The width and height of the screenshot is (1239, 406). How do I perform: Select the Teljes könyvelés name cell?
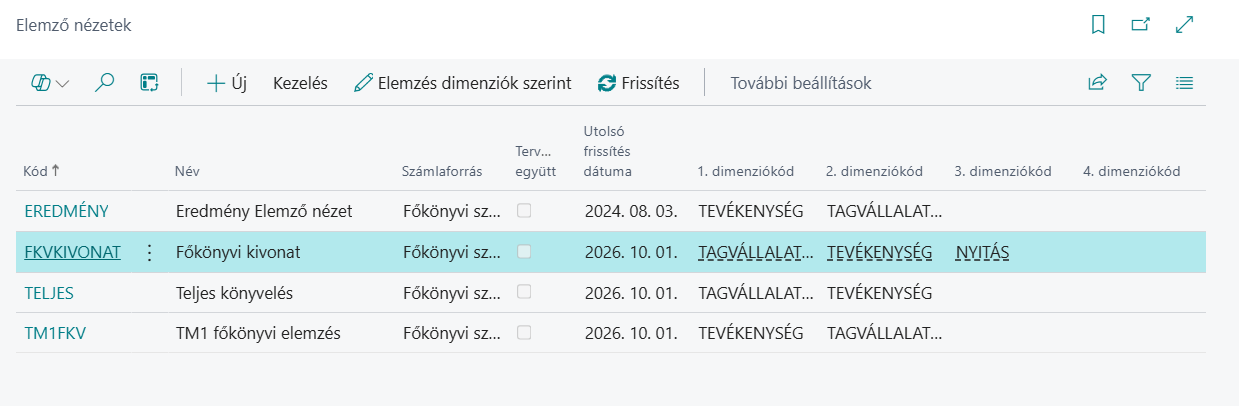click(234, 293)
